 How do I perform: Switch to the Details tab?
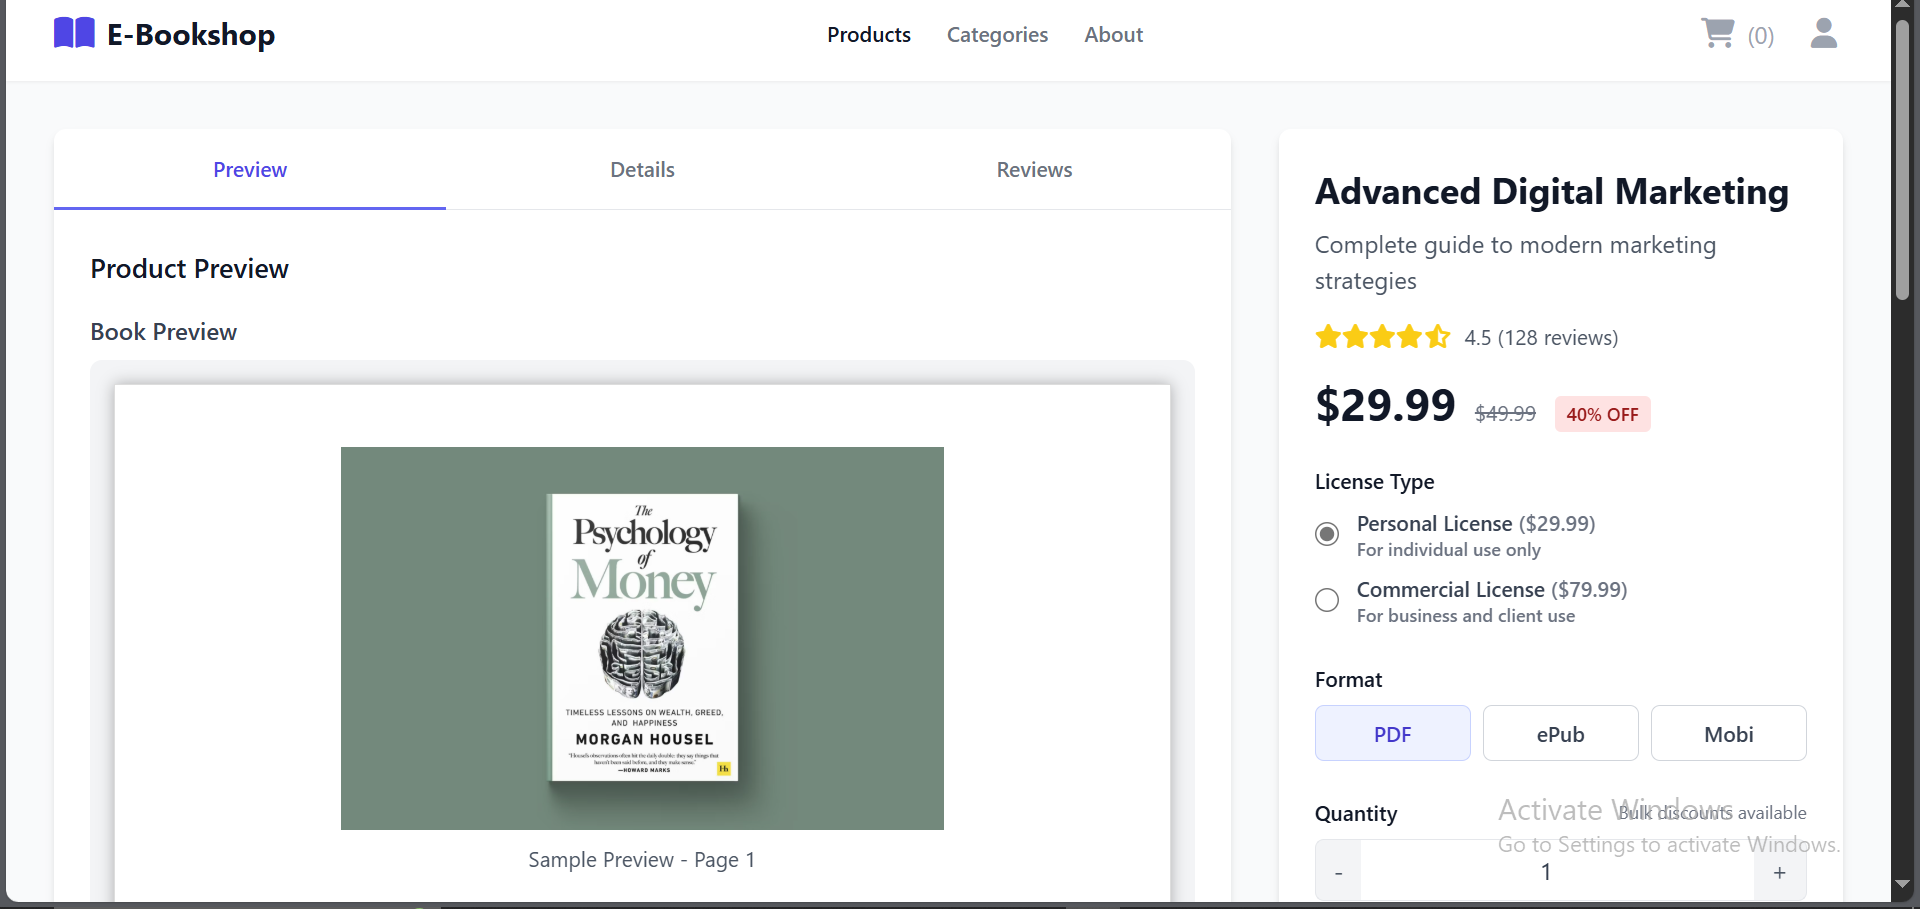click(642, 170)
